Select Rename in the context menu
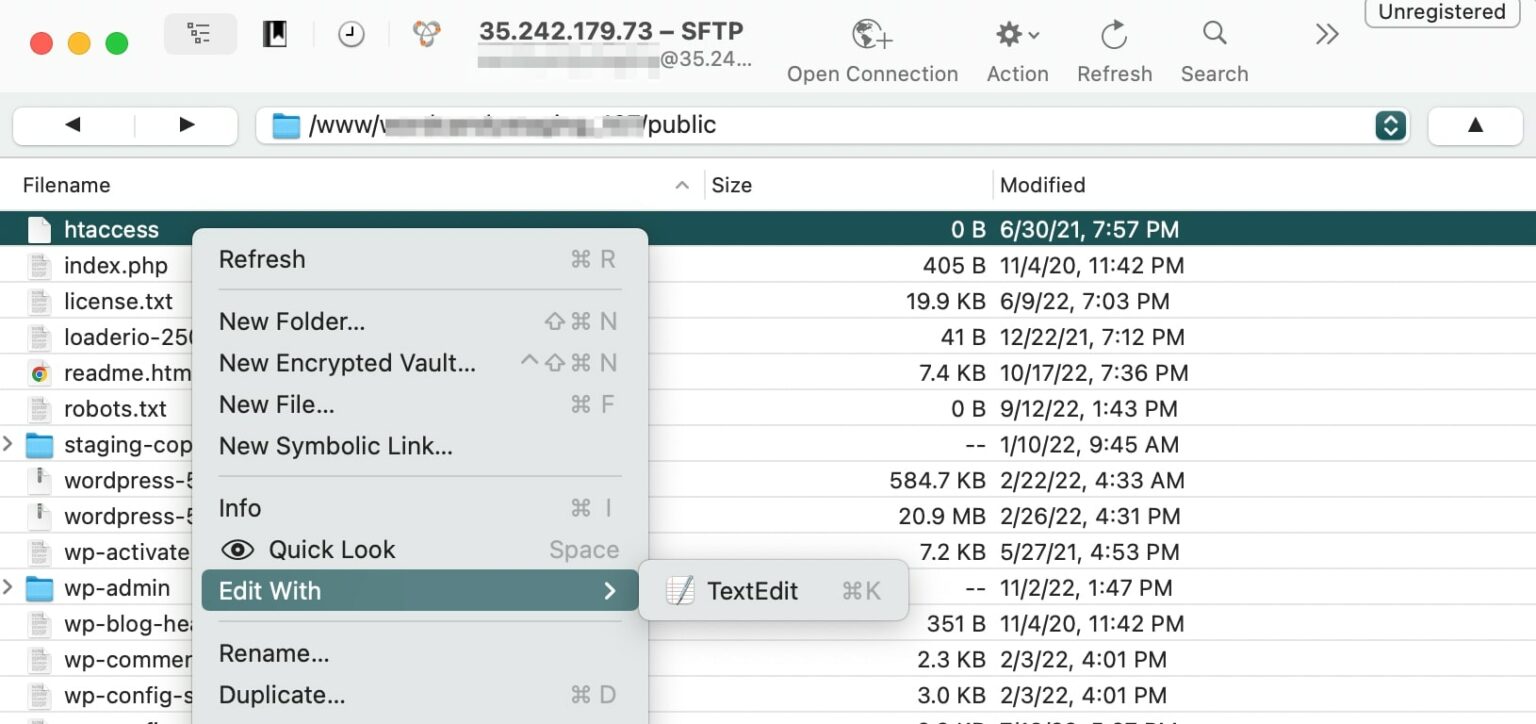 (273, 652)
